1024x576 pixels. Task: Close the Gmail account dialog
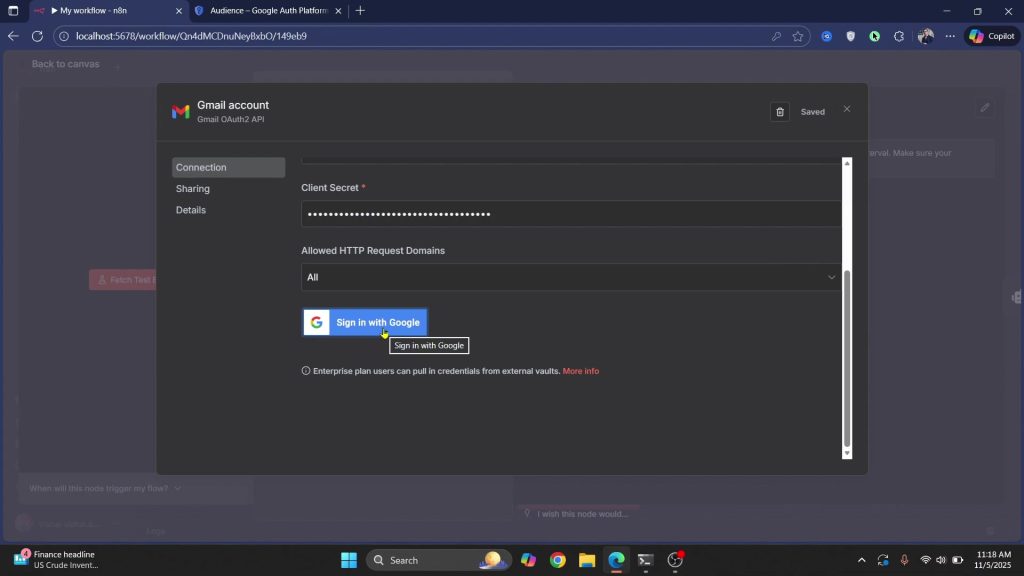click(847, 109)
